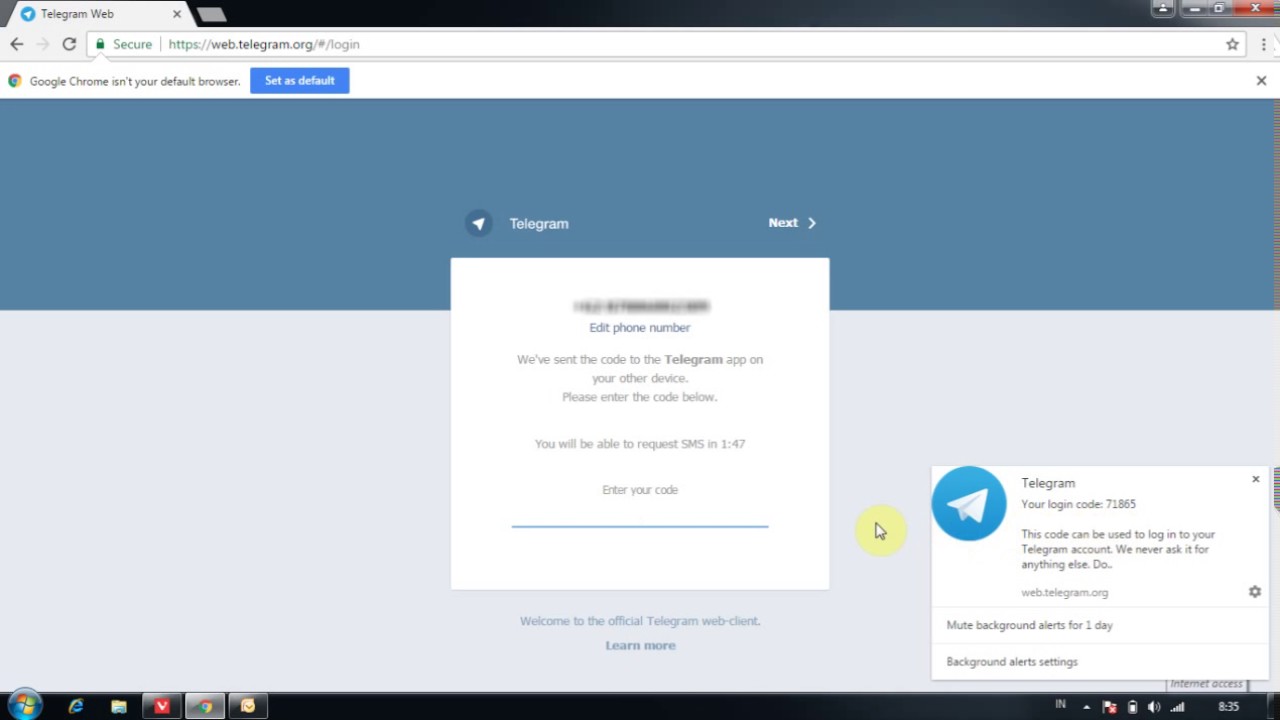
Task: Click the address bar URL
Action: (264, 44)
